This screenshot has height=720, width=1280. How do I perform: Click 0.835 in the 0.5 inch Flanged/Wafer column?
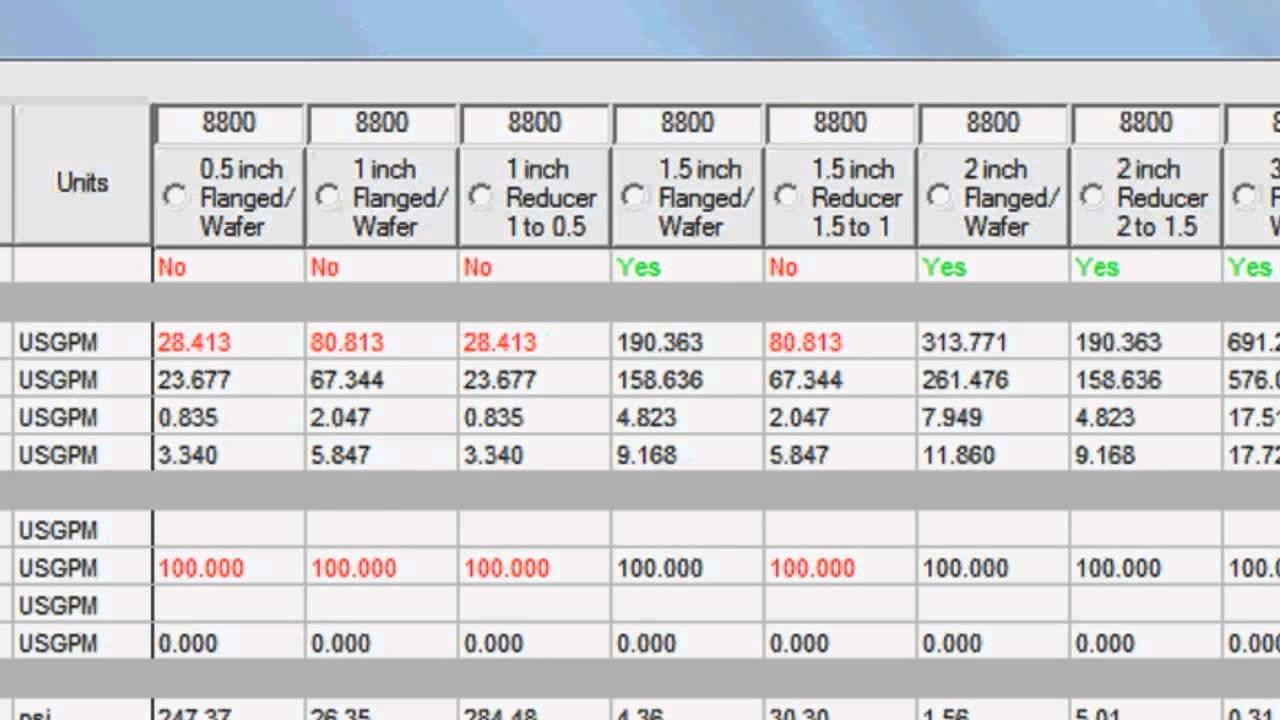click(x=187, y=418)
